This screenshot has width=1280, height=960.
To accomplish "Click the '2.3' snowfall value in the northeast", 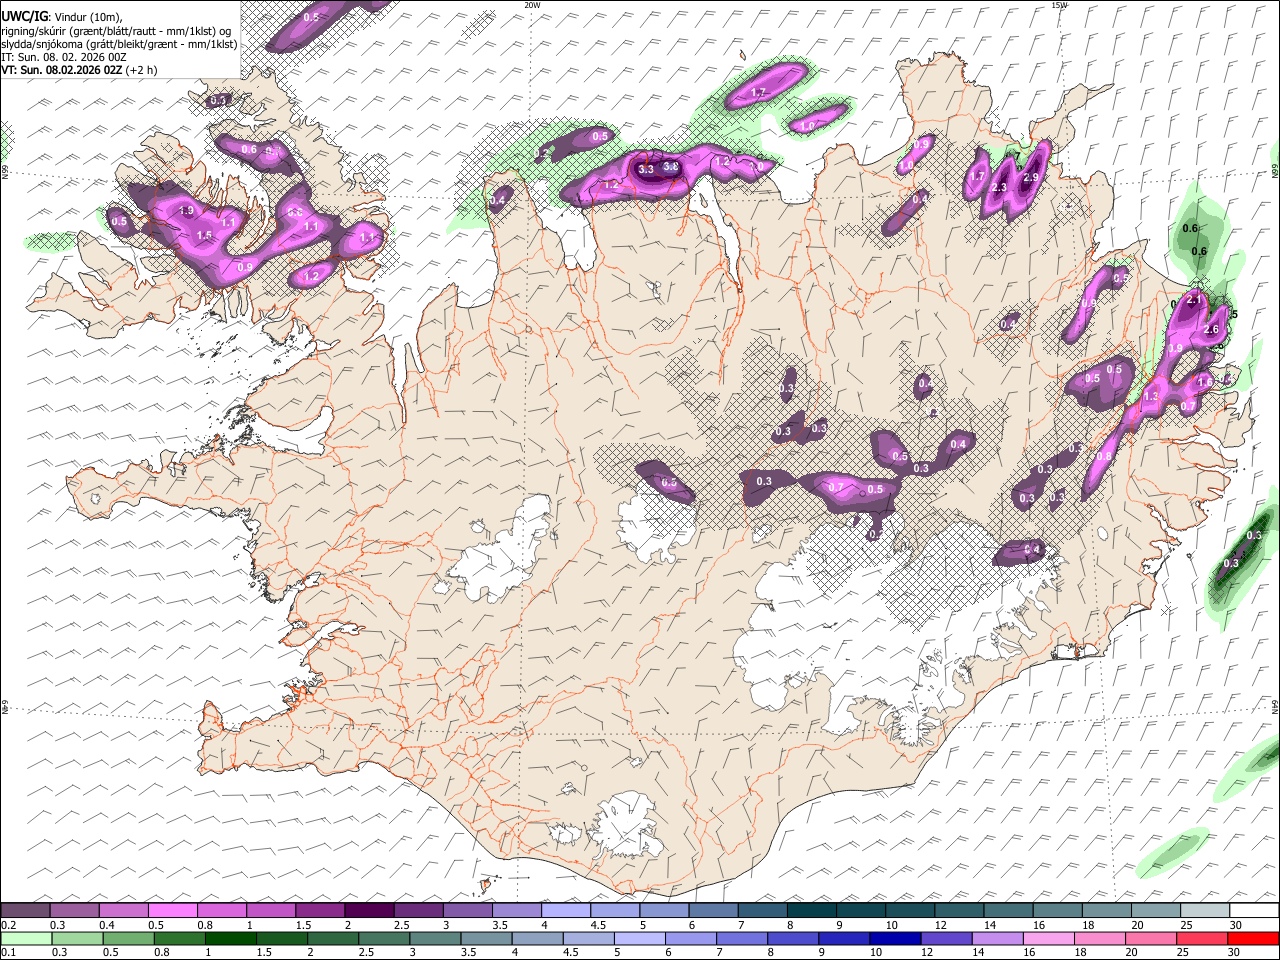I will tap(998, 187).
